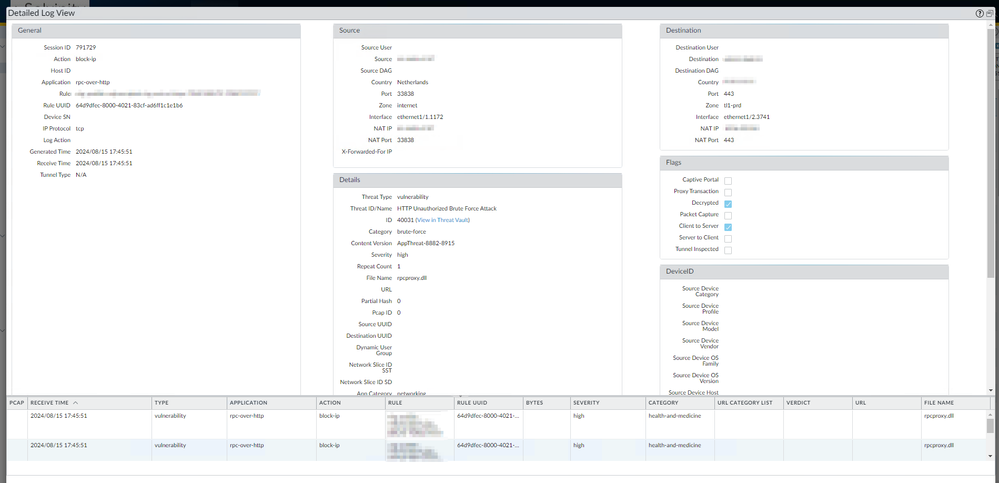Click the content version AppThreat-8882-8915

(426, 243)
